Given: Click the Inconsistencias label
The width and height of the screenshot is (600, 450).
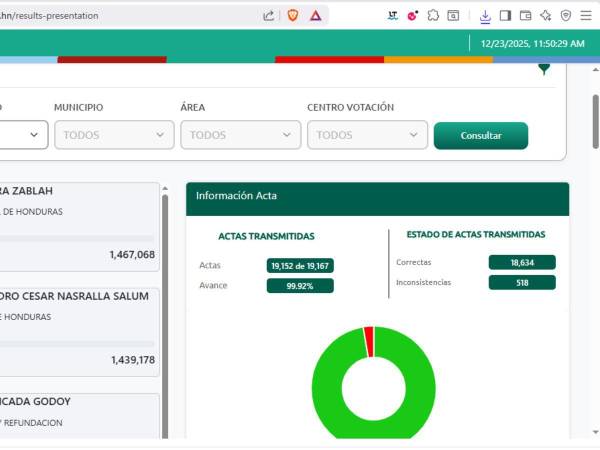Looking at the screenshot, I should (x=423, y=282).
